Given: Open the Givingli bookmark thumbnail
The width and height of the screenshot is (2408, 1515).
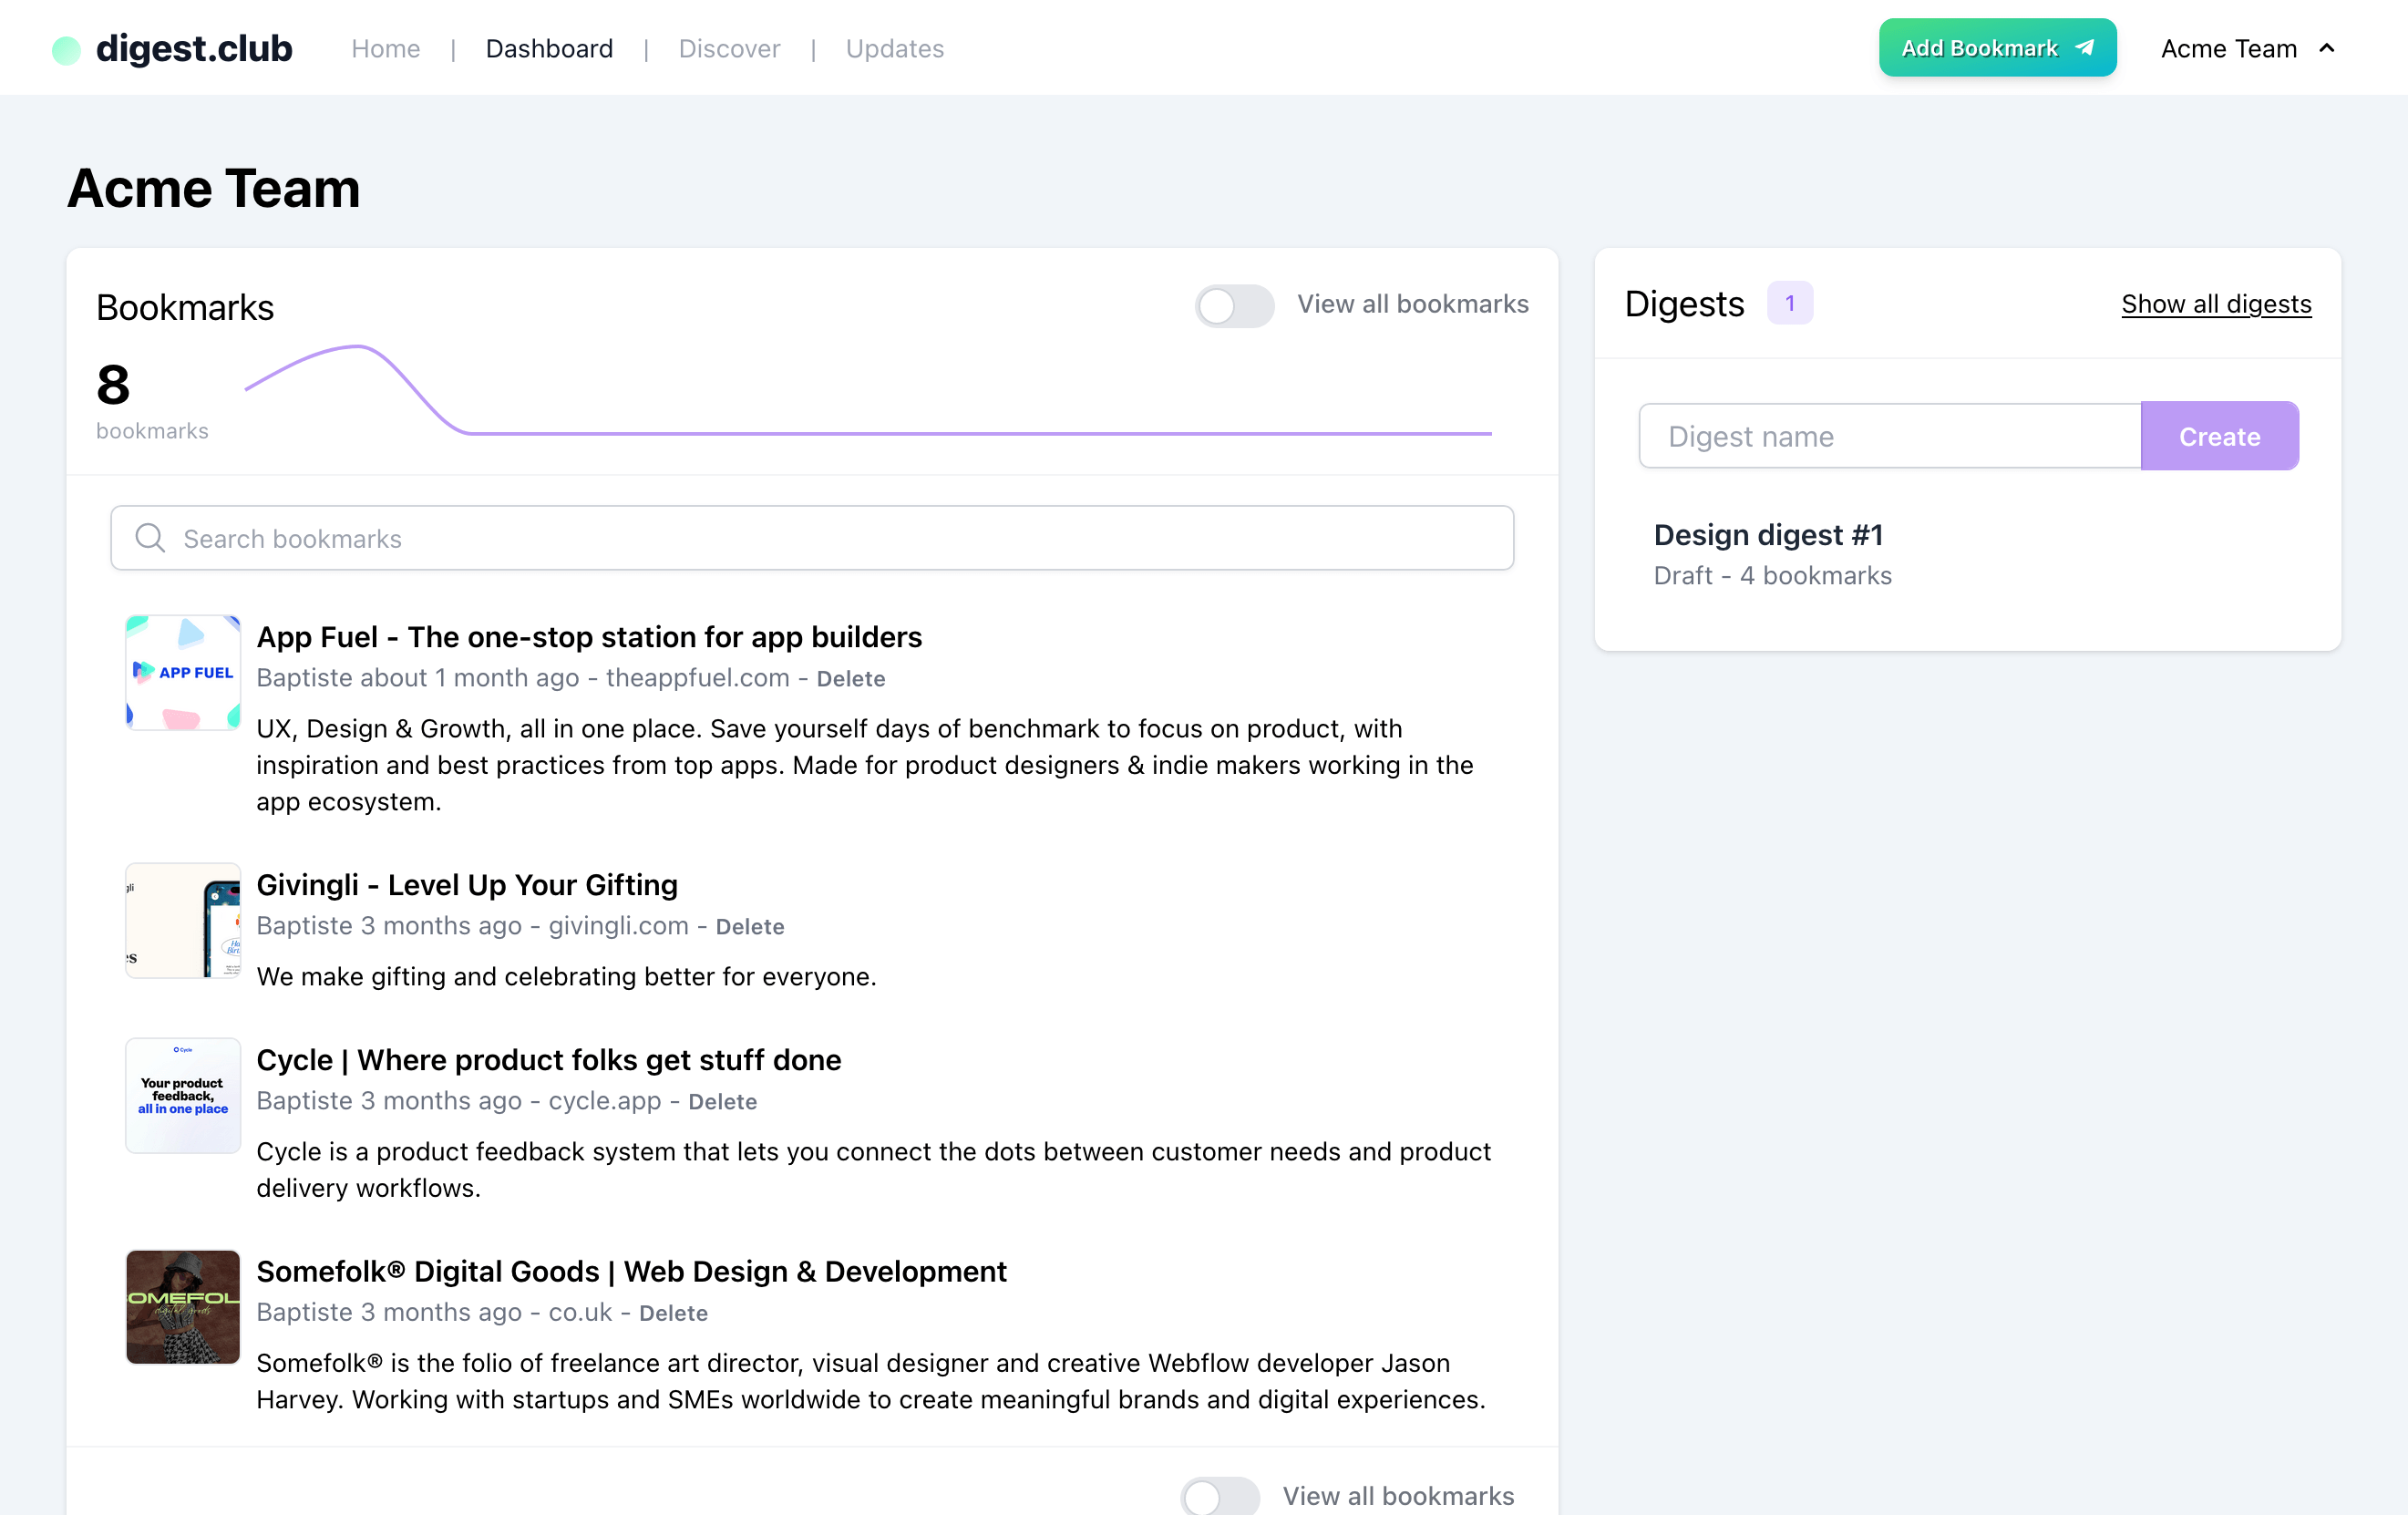Looking at the screenshot, I should click(183, 920).
